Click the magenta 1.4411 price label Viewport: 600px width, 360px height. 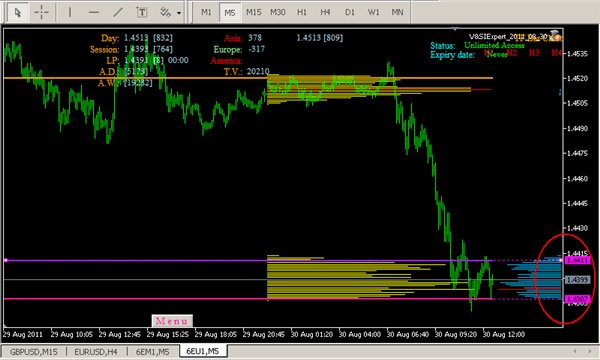(x=577, y=261)
